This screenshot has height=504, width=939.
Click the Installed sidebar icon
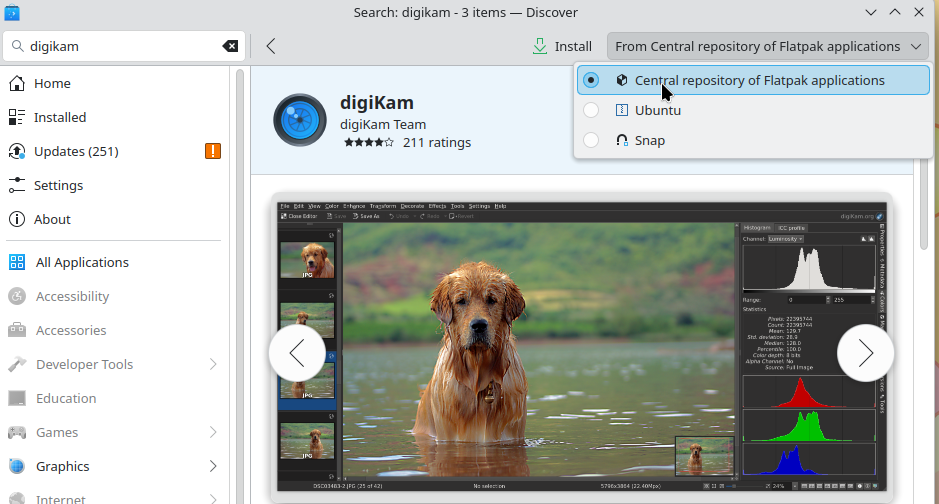pyautogui.click(x=17, y=117)
